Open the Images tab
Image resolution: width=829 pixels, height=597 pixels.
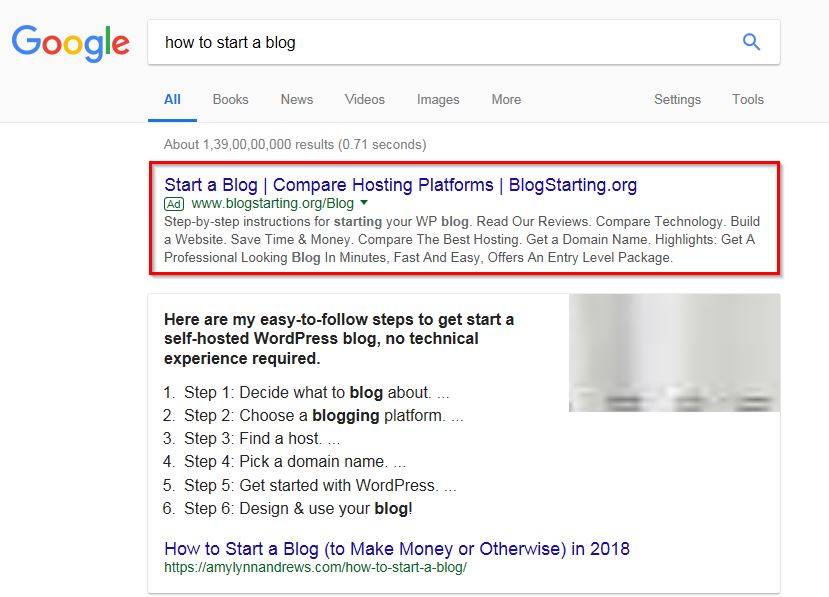[438, 99]
